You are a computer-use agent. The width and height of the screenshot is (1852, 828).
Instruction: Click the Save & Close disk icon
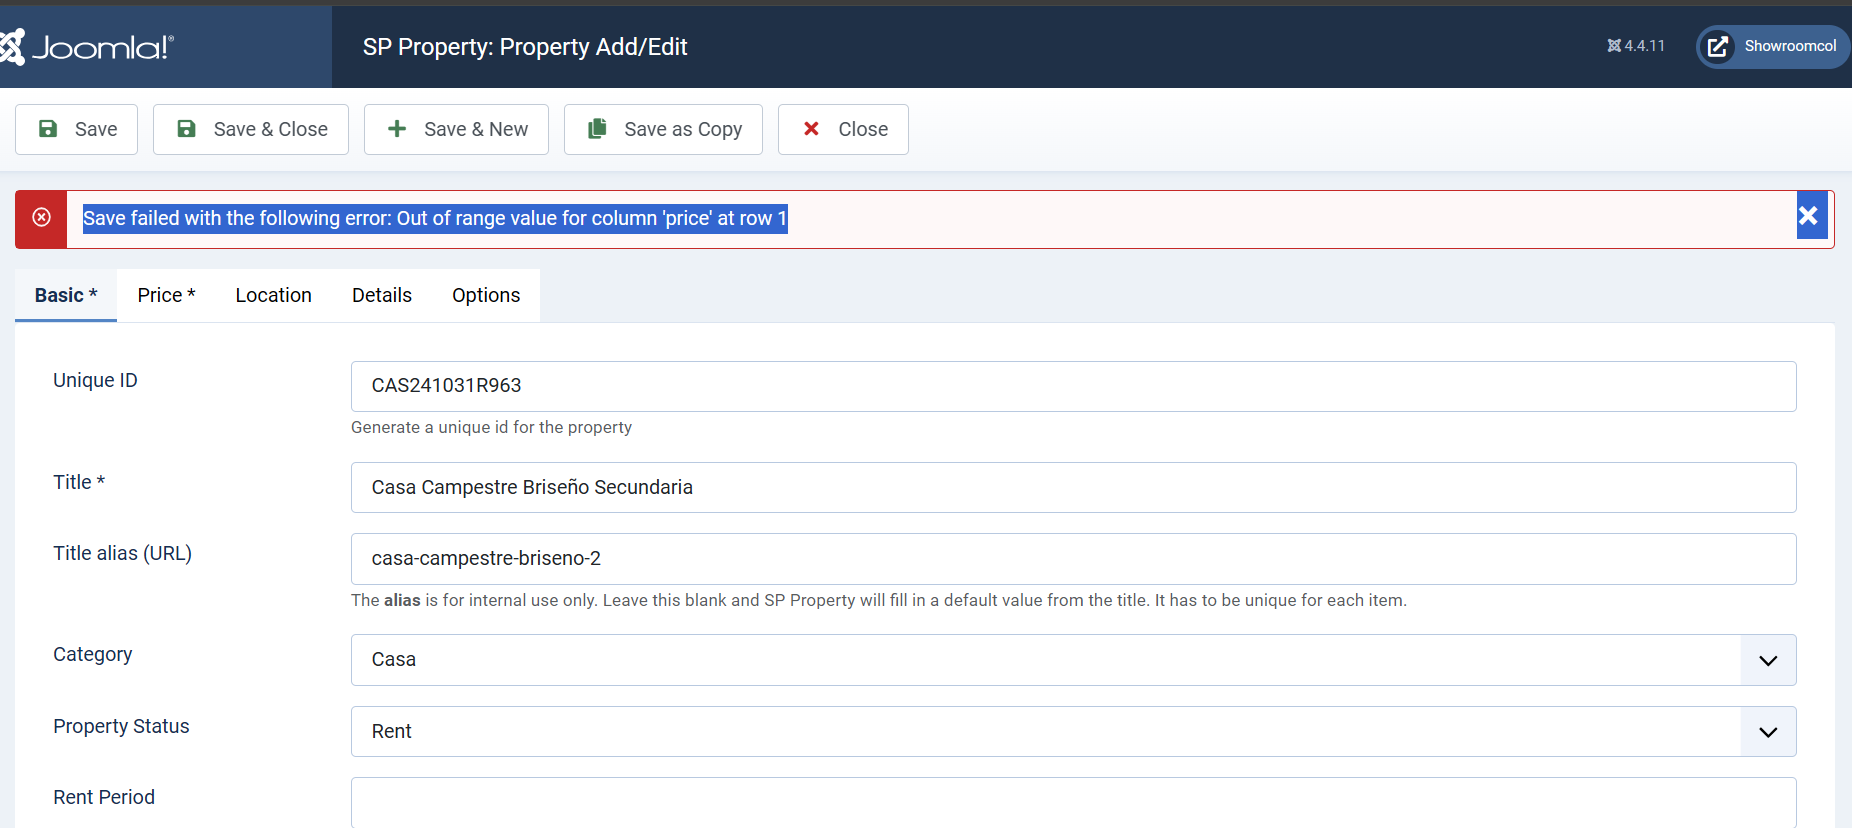tap(186, 129)
